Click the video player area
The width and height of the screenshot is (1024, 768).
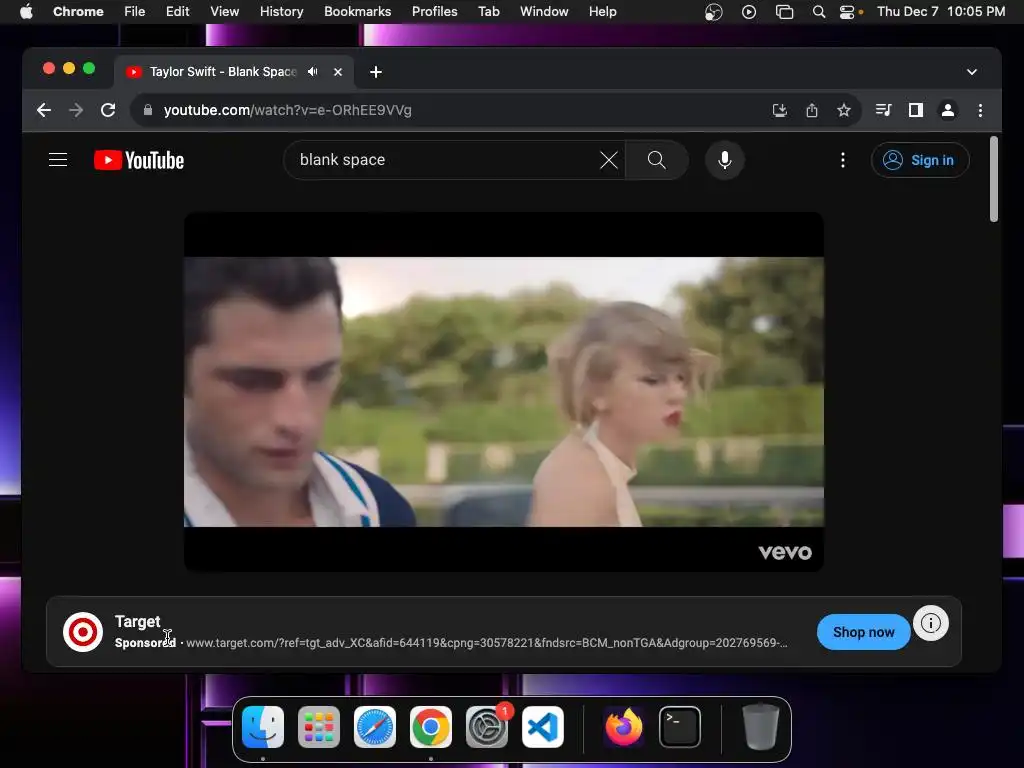click(x=504, y=392)
